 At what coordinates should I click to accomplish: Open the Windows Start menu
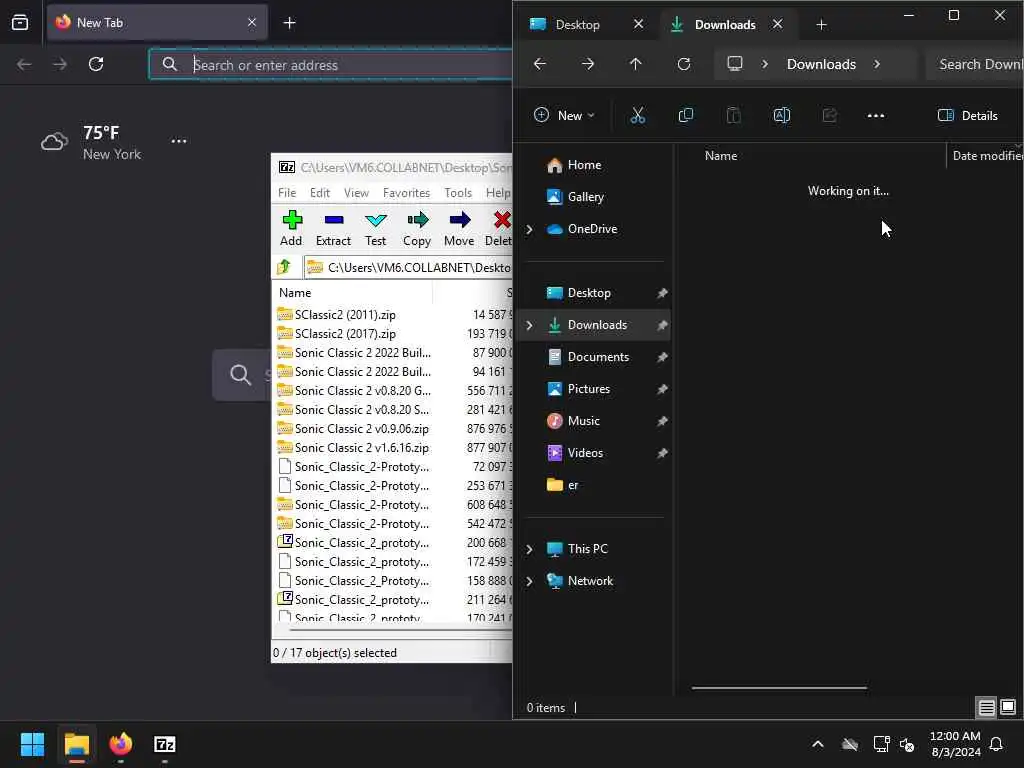point(32,744)
